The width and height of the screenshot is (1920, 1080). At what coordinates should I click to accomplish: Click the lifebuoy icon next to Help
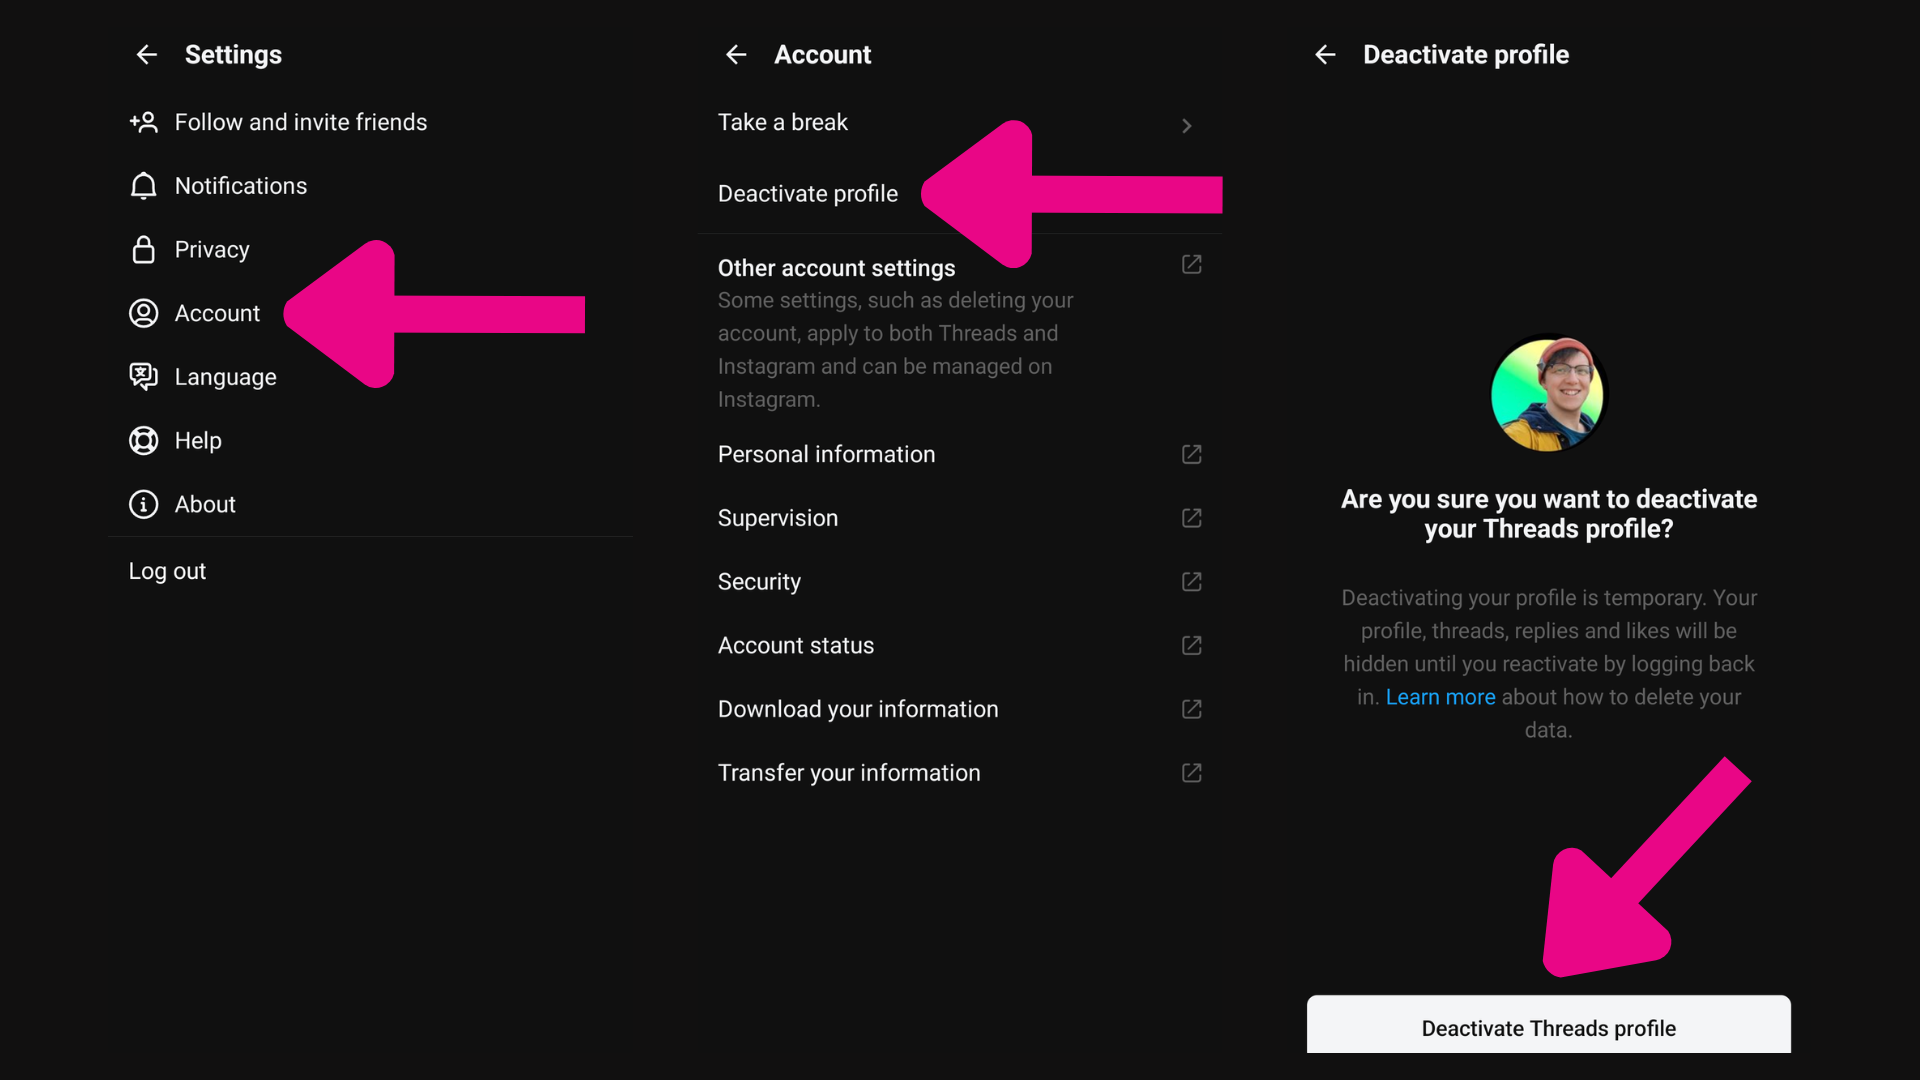pyautogui.click(x=143, y=441)
